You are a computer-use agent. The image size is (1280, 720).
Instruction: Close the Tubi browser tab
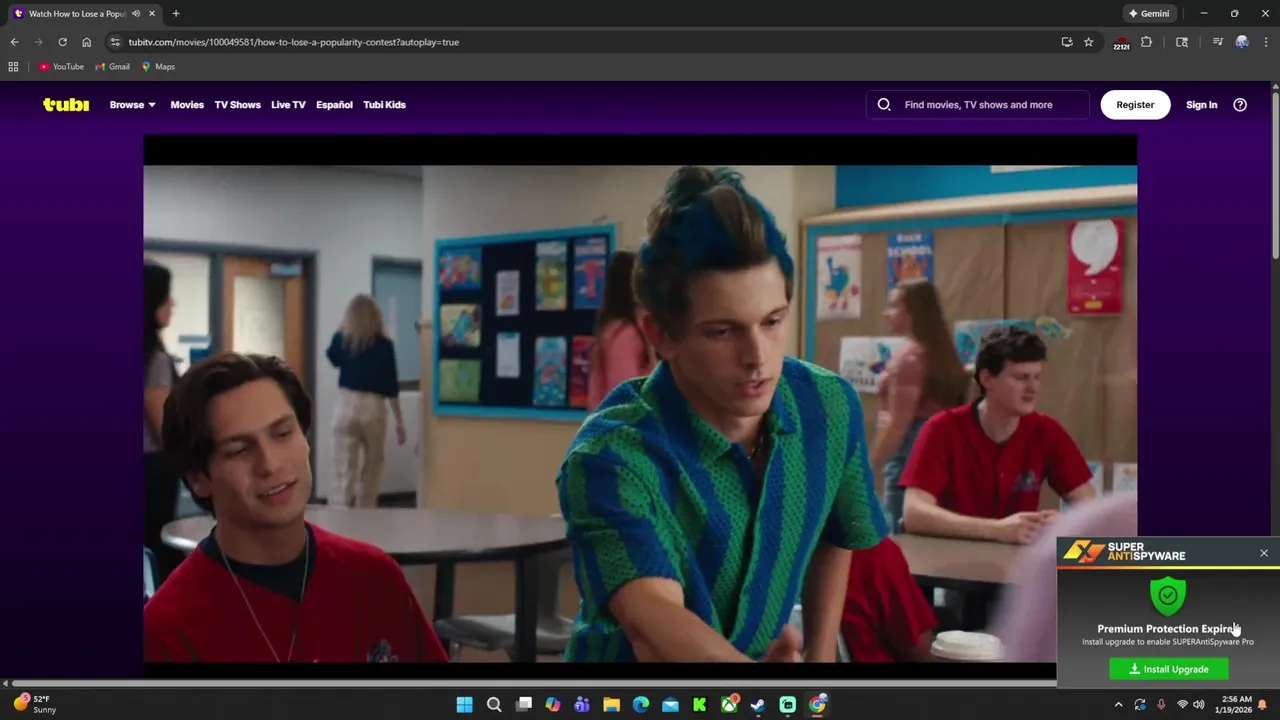[x=152, y=14]
